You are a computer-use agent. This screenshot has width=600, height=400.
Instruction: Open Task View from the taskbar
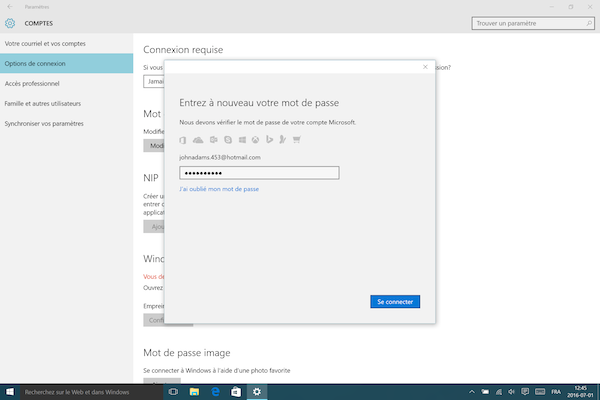[x=173, y=392]
